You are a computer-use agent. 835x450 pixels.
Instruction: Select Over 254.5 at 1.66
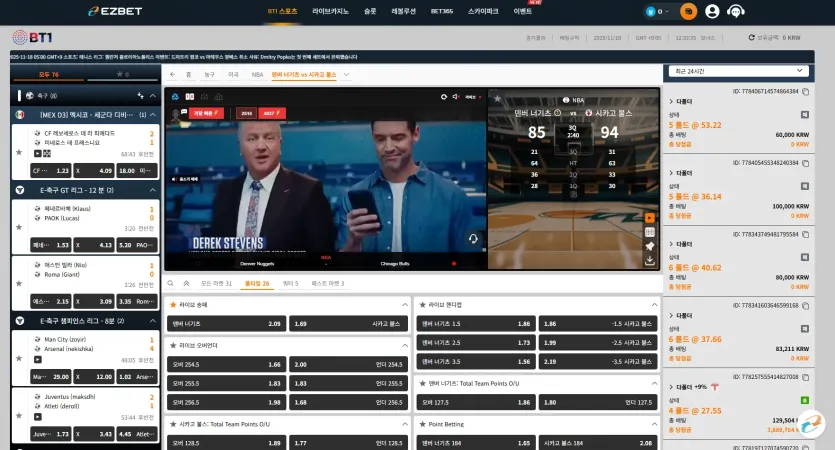tap(227, 364)
